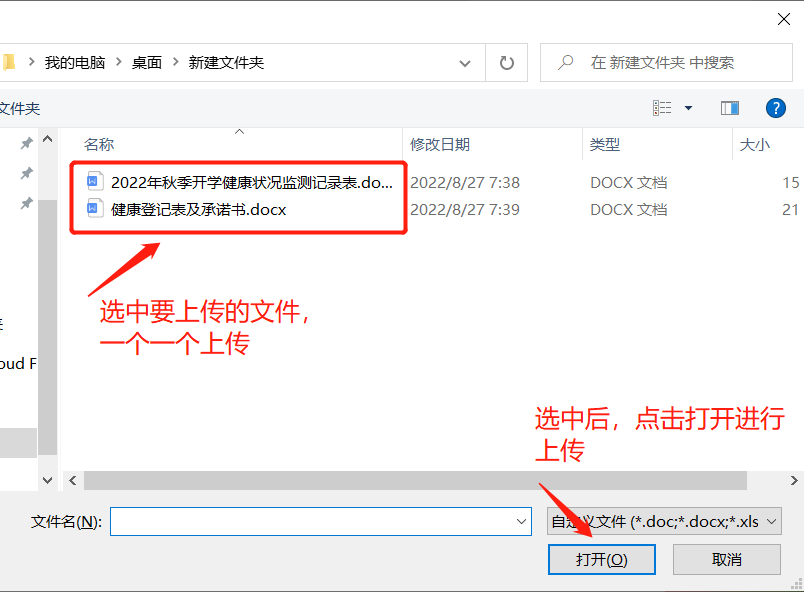The width and height of the screenshot is (804, 592).
Task: Go to 桌面 in the breadcrumb
Action: click(x=147, y=63)
